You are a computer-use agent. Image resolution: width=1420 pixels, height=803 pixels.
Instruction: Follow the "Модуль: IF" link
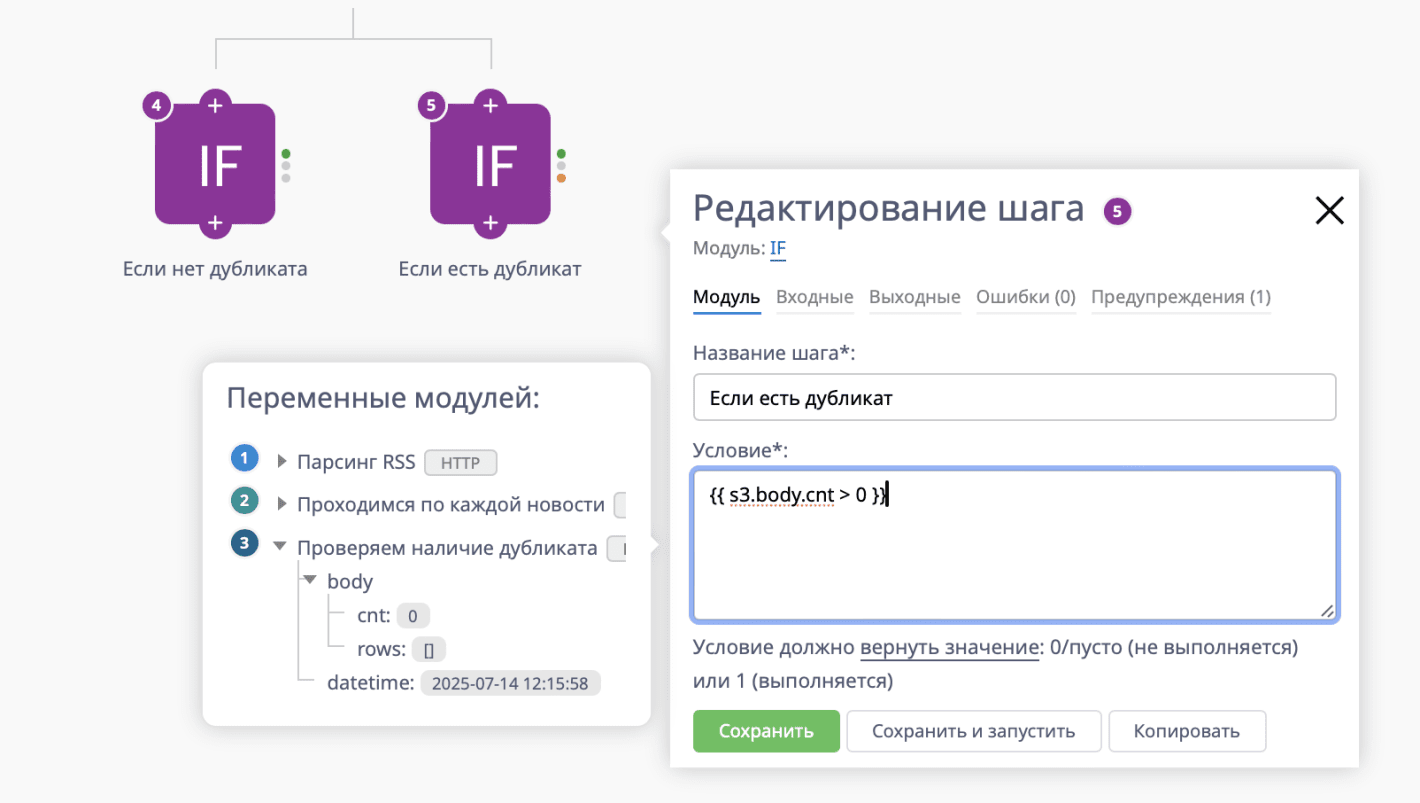coord(777,248)
